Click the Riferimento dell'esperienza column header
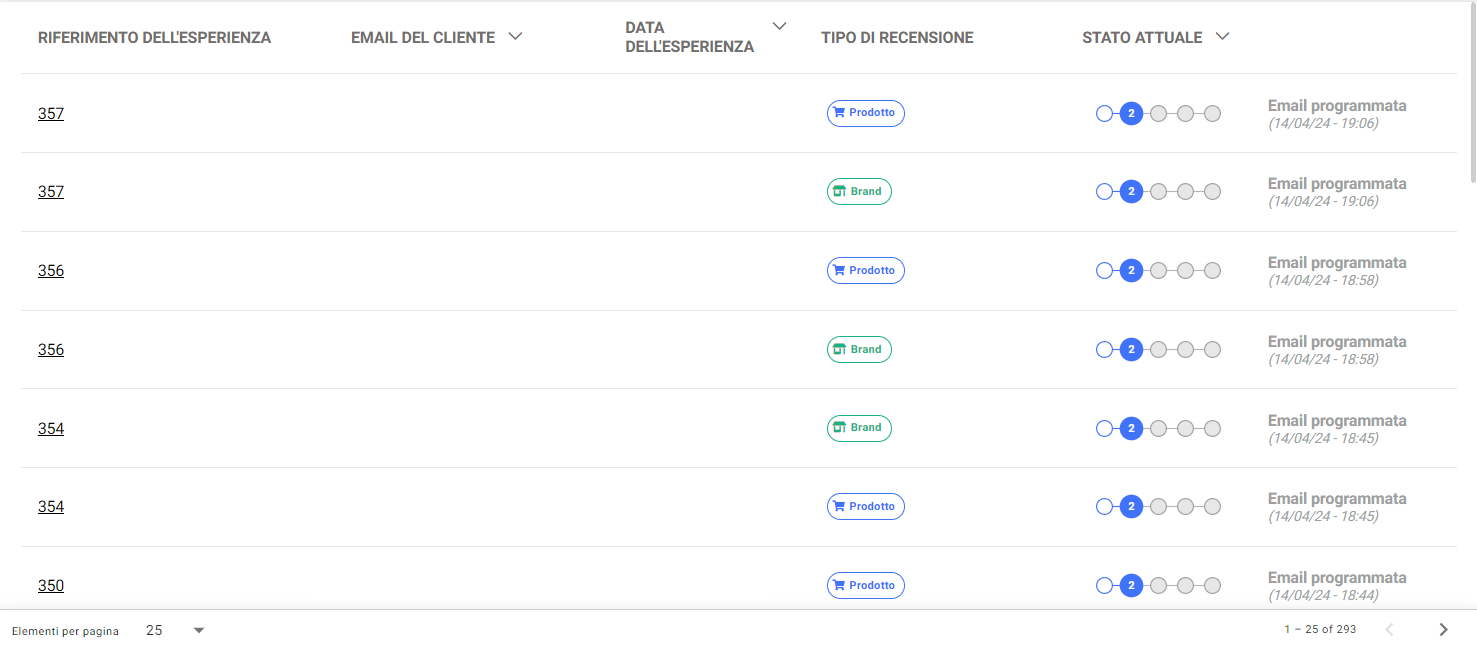 pos(154,38)
